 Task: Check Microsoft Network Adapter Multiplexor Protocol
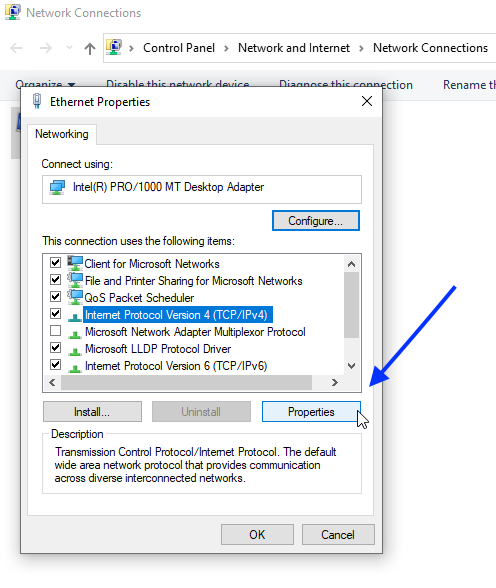click(x=55, y=331)
